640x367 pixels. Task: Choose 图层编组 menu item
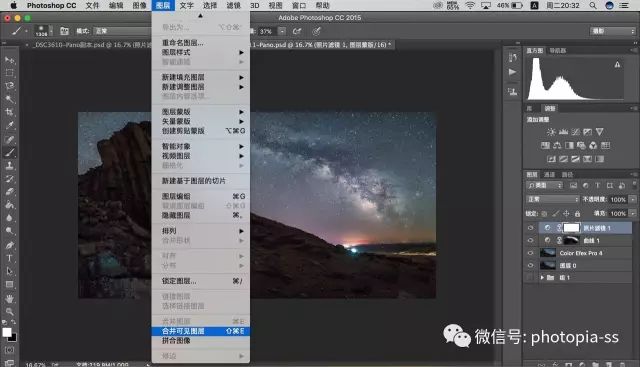pos(200,196)
